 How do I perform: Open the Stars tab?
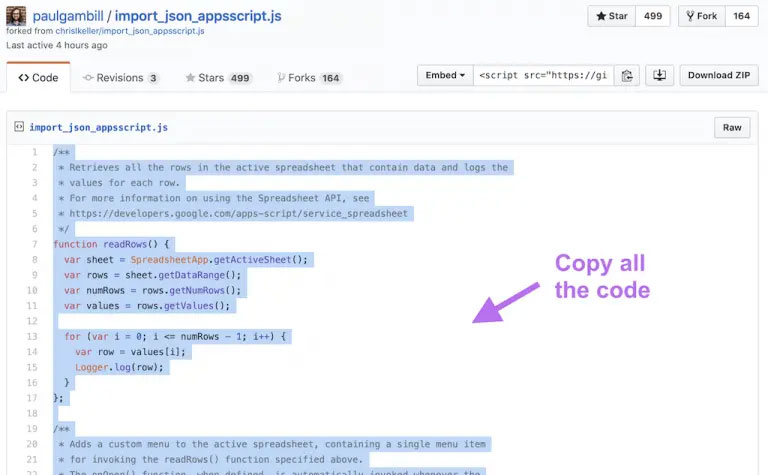point(218,78)
